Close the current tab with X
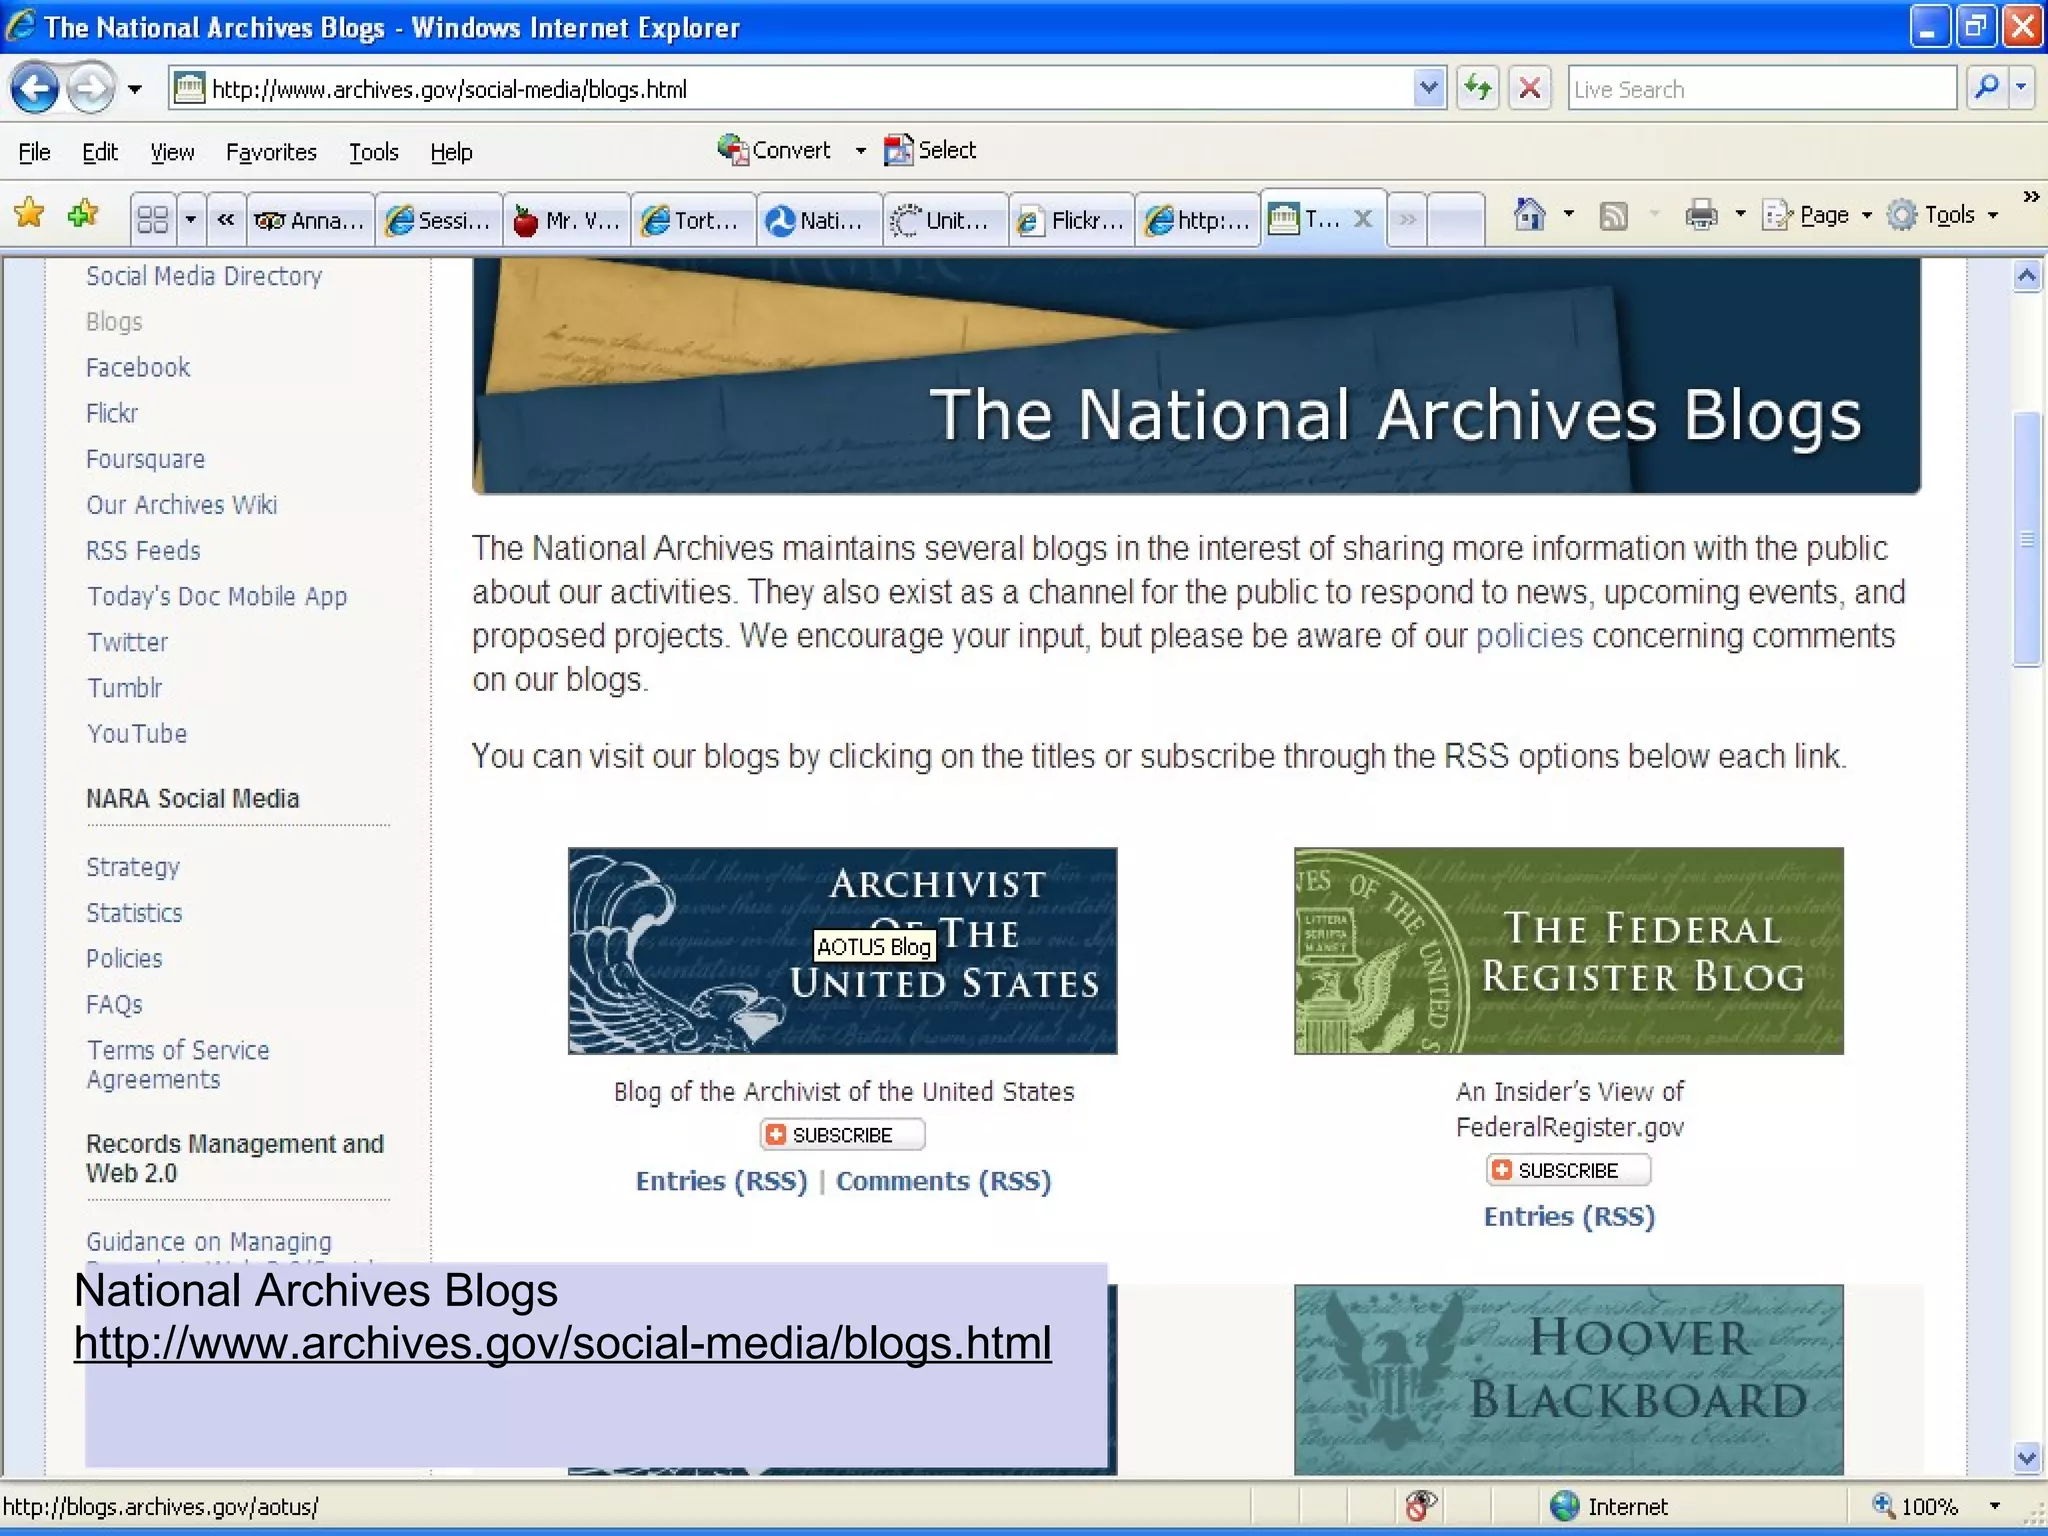The image size is (2048, 1536). click(x=1363, y=218)
